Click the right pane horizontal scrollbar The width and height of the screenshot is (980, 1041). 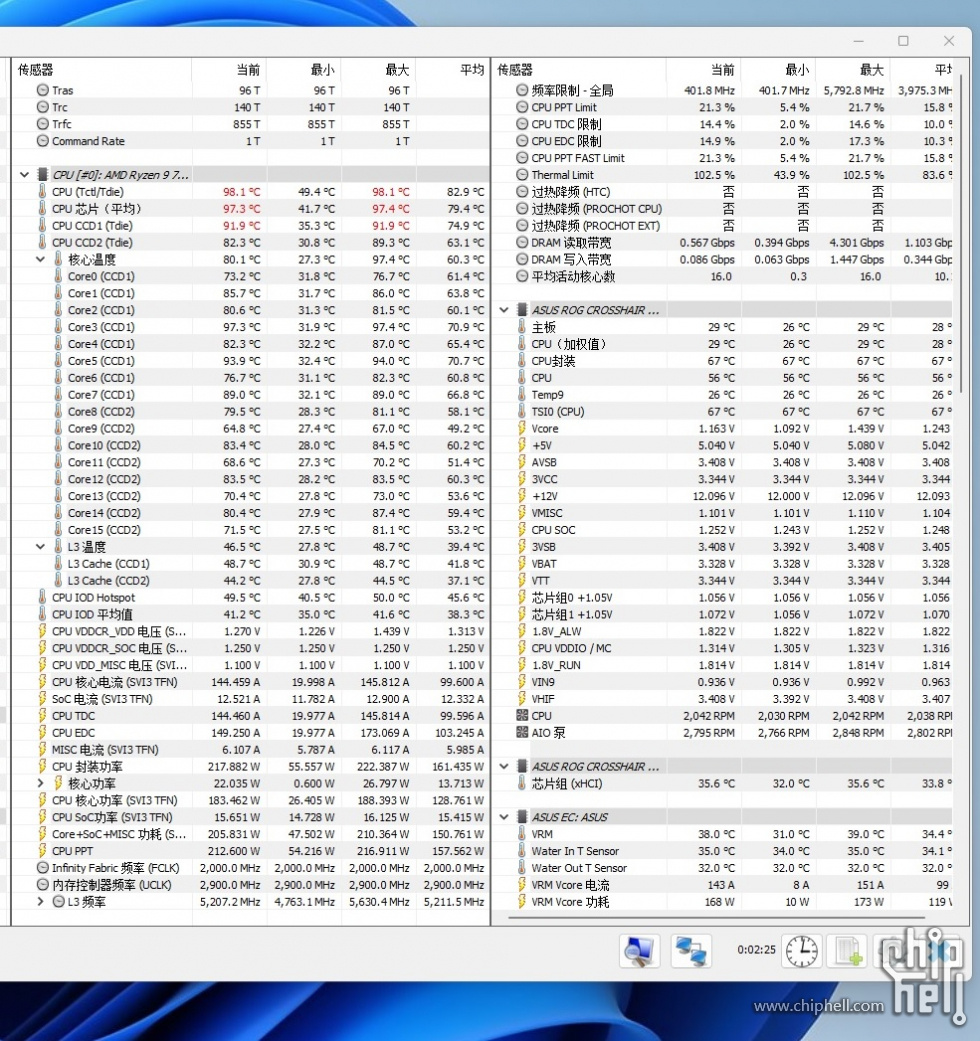click(x=717, y=918)
